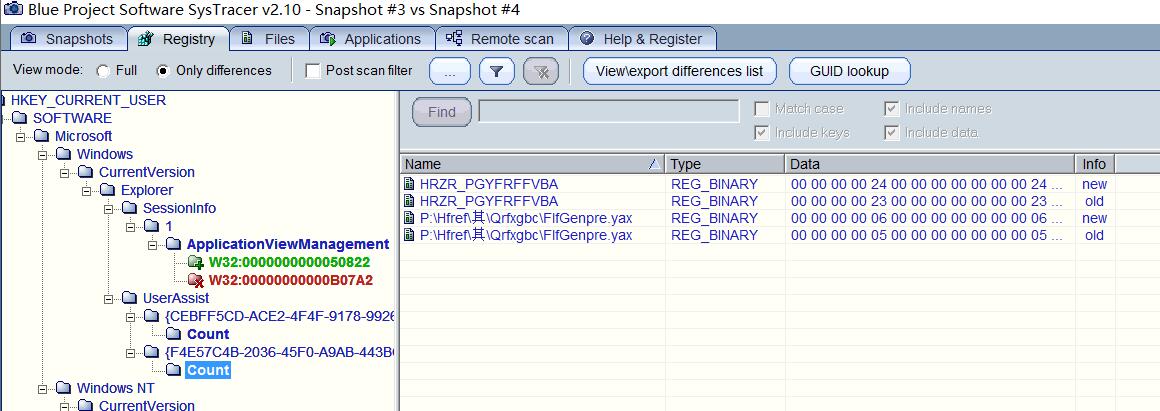Click the Find text input field
Viewport: 1160px width, 411px height.
[x=609, y=111]
